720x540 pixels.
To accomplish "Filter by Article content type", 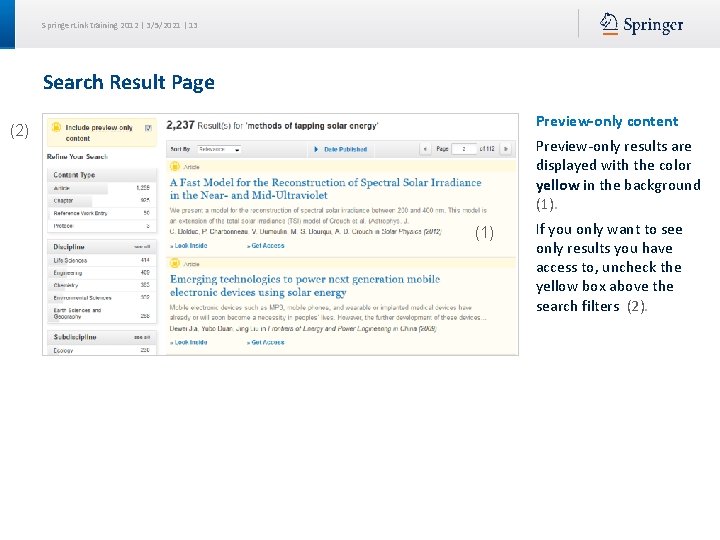I will coord(102,188).
